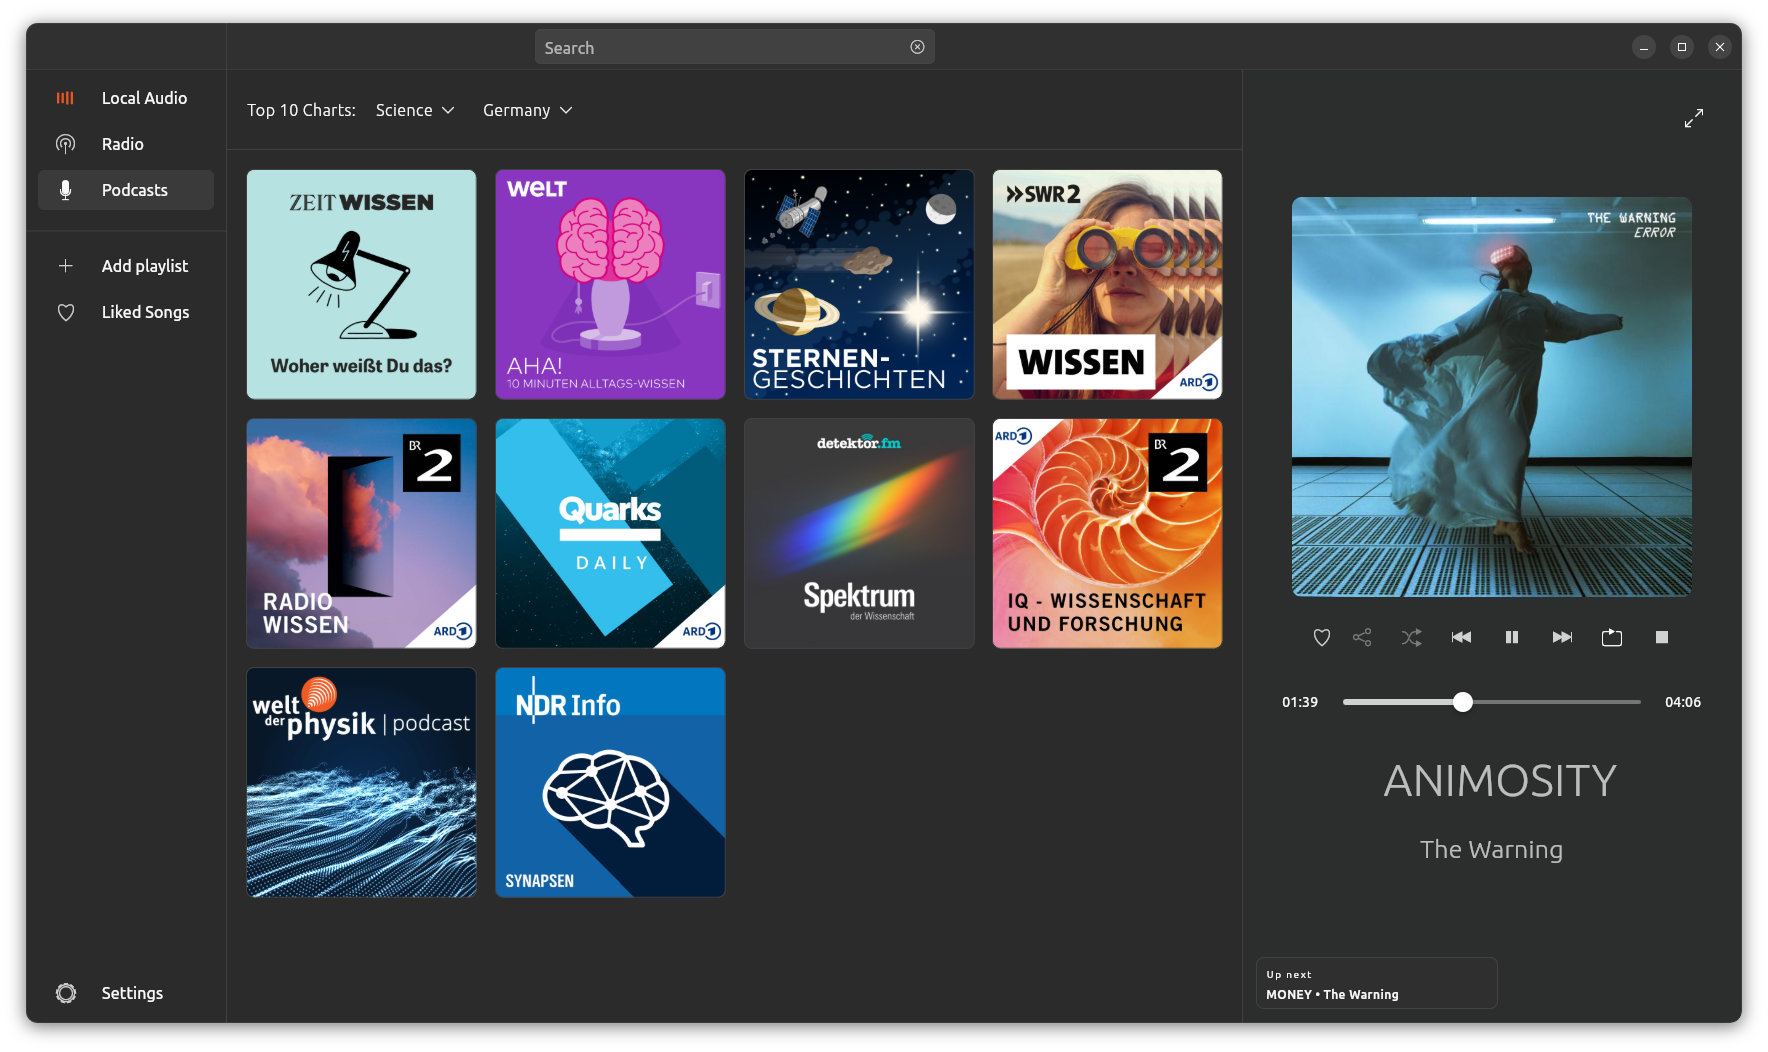Select the Podcasts sidebar item
This screenshot has width=1768, height=1052.
pos(126,190)
